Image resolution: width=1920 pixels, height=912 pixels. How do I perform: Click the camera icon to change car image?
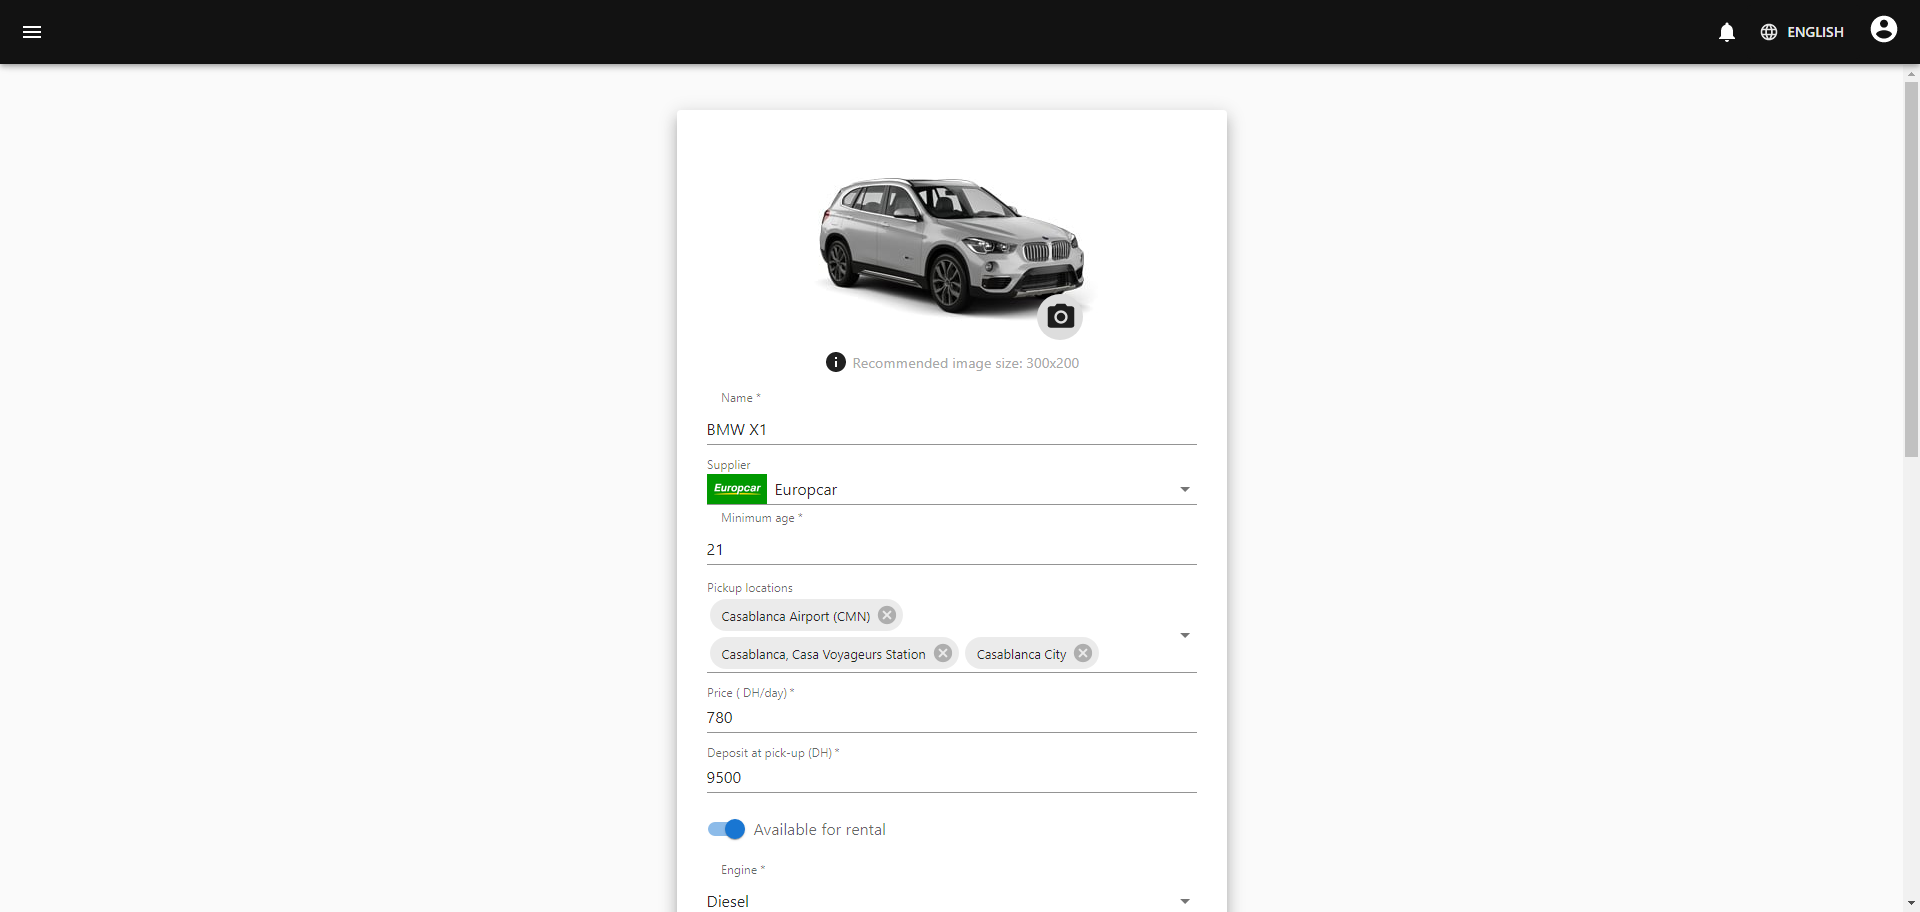(x=1061, y=317)
